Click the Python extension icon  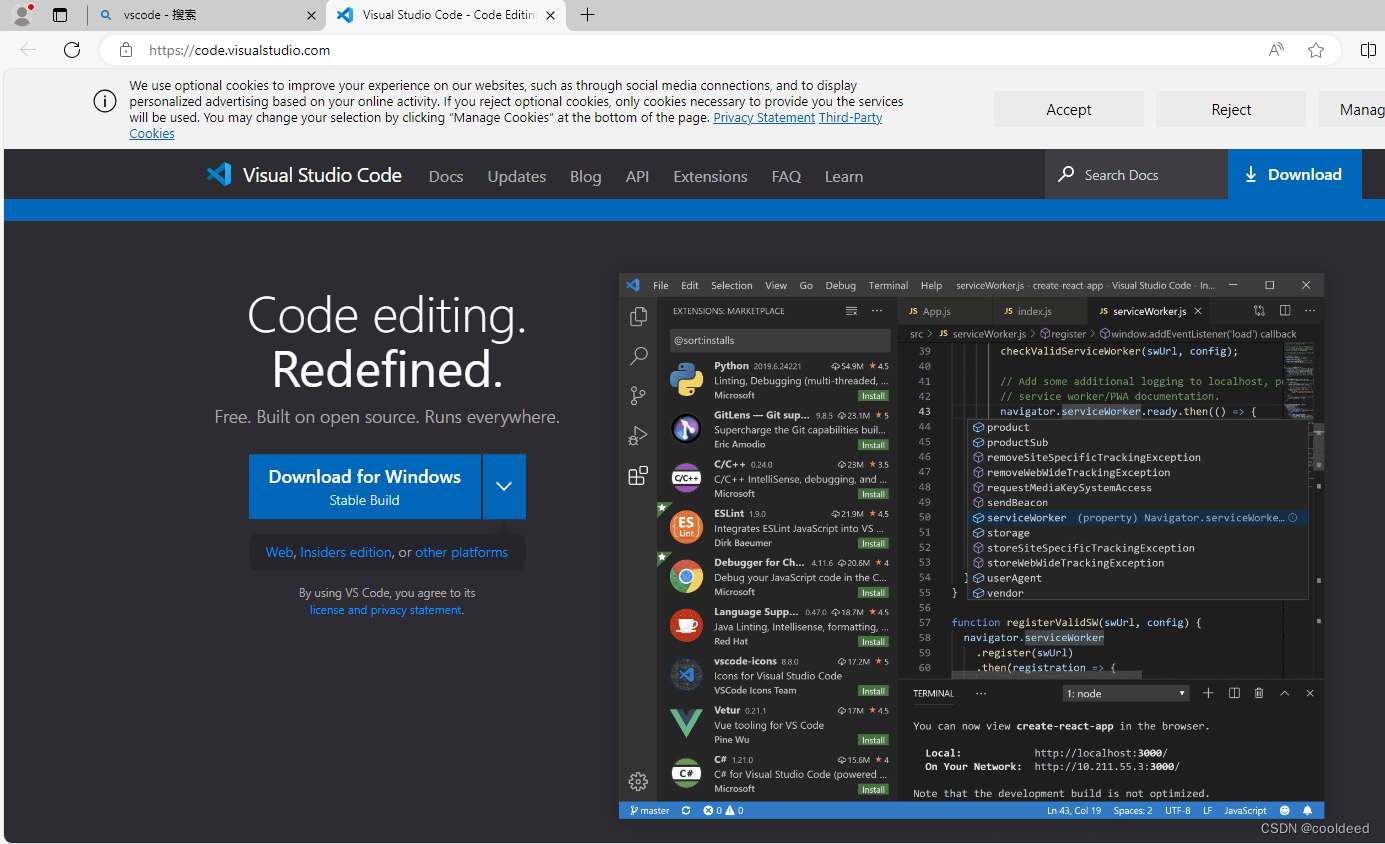click(x=686, y=380)
